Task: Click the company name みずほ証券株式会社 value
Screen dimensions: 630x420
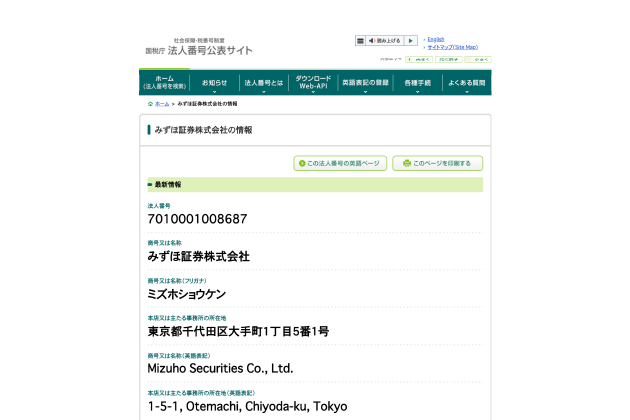Action: tap(198, 256)
